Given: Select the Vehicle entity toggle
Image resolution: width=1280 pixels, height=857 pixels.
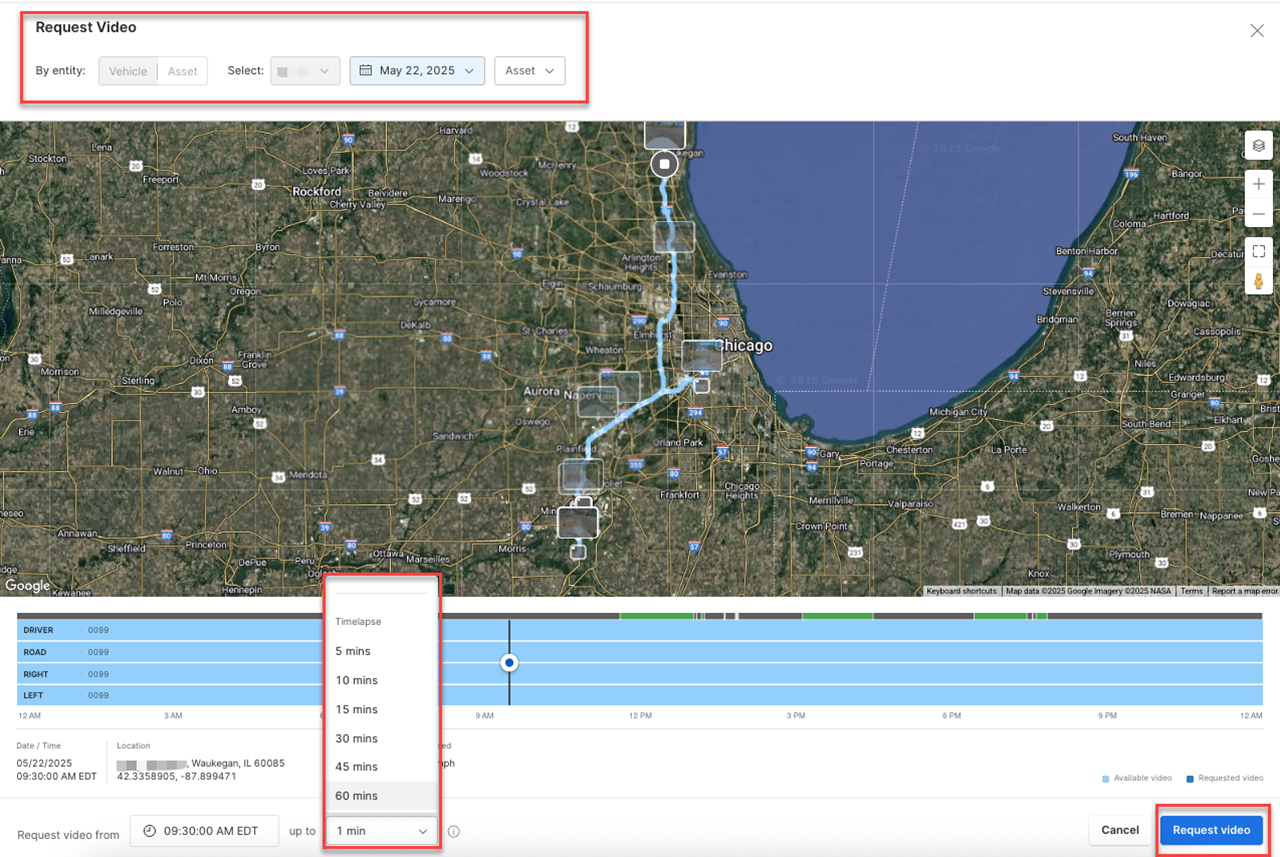Looking at the screenshot, I should (128, 71).
